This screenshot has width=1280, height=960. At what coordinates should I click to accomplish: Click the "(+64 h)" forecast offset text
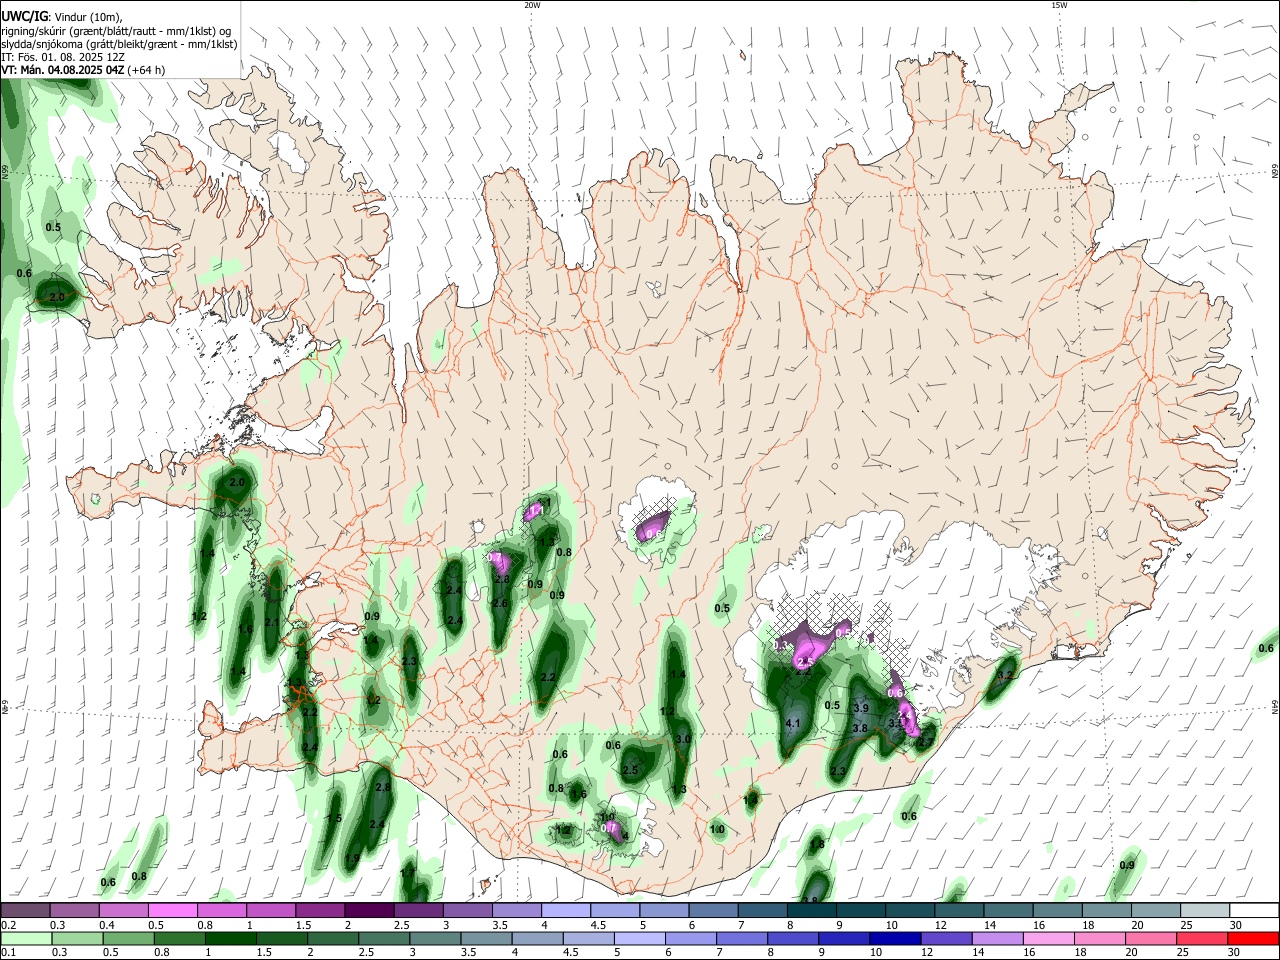[x=147, y=70]
